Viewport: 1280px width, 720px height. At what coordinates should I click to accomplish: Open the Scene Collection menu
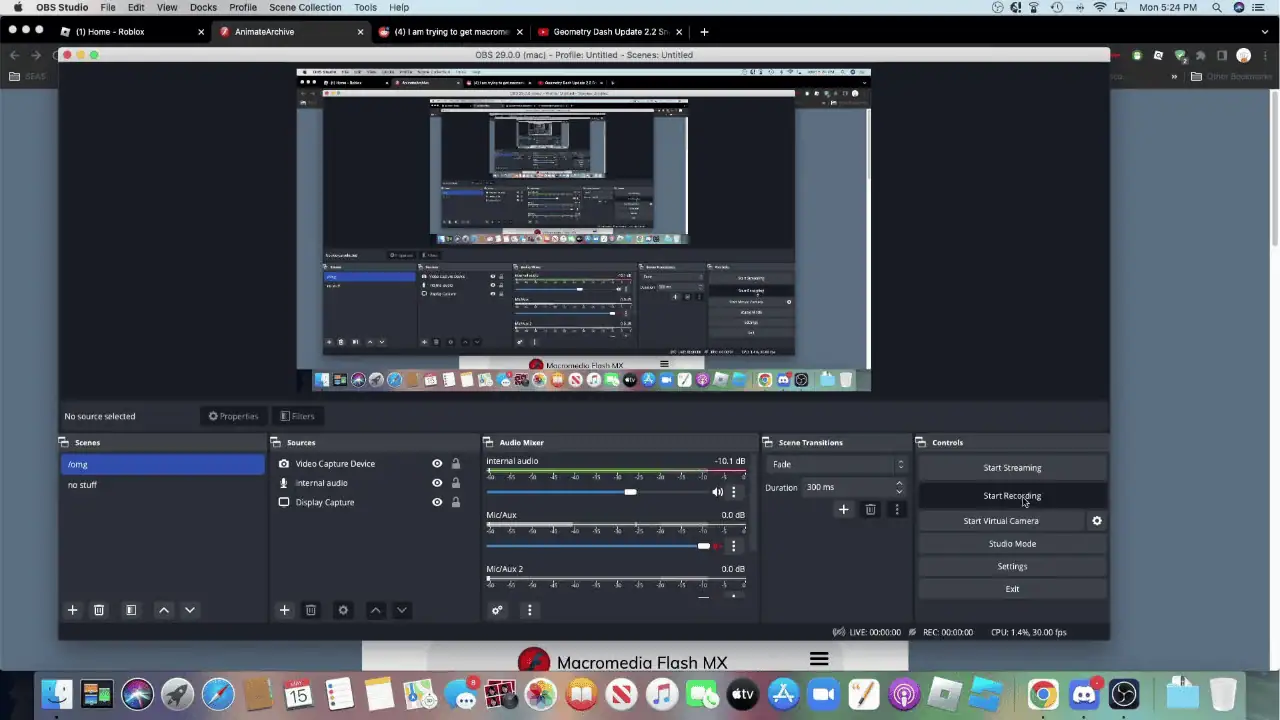(x=305, y=7)
